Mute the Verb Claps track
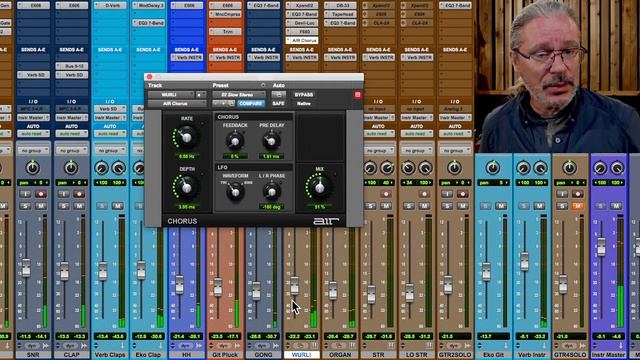 118,206
